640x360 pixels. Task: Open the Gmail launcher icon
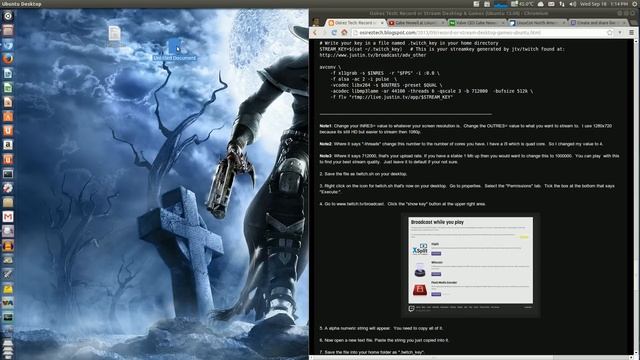click(8, 216)
